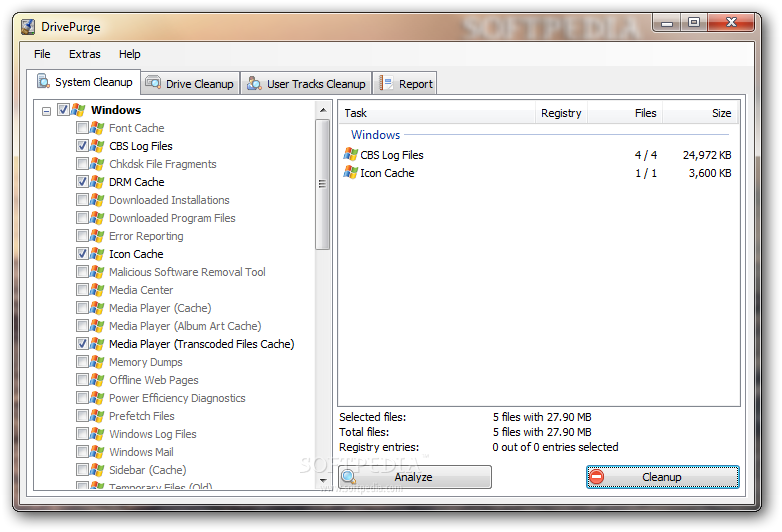782x532 pixels.
Task: Switch to the Report tab
Action: 405,83
